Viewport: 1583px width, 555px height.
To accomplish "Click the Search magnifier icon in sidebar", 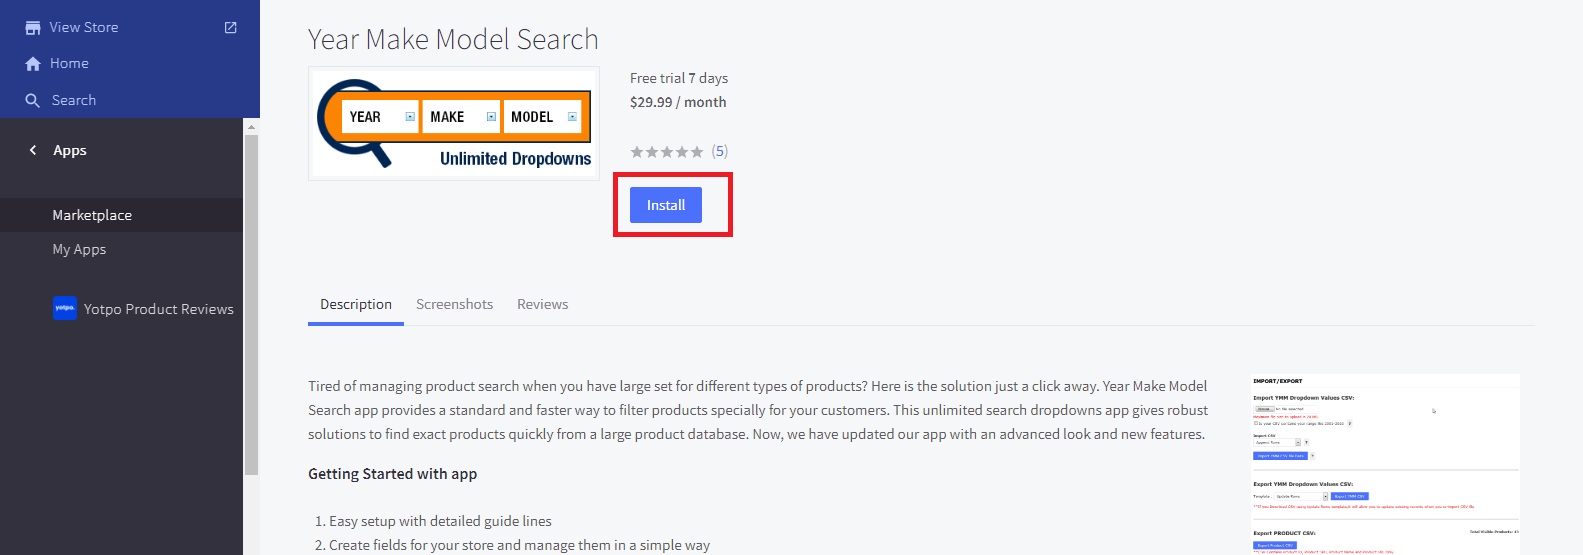I will (x=33, y=101).
